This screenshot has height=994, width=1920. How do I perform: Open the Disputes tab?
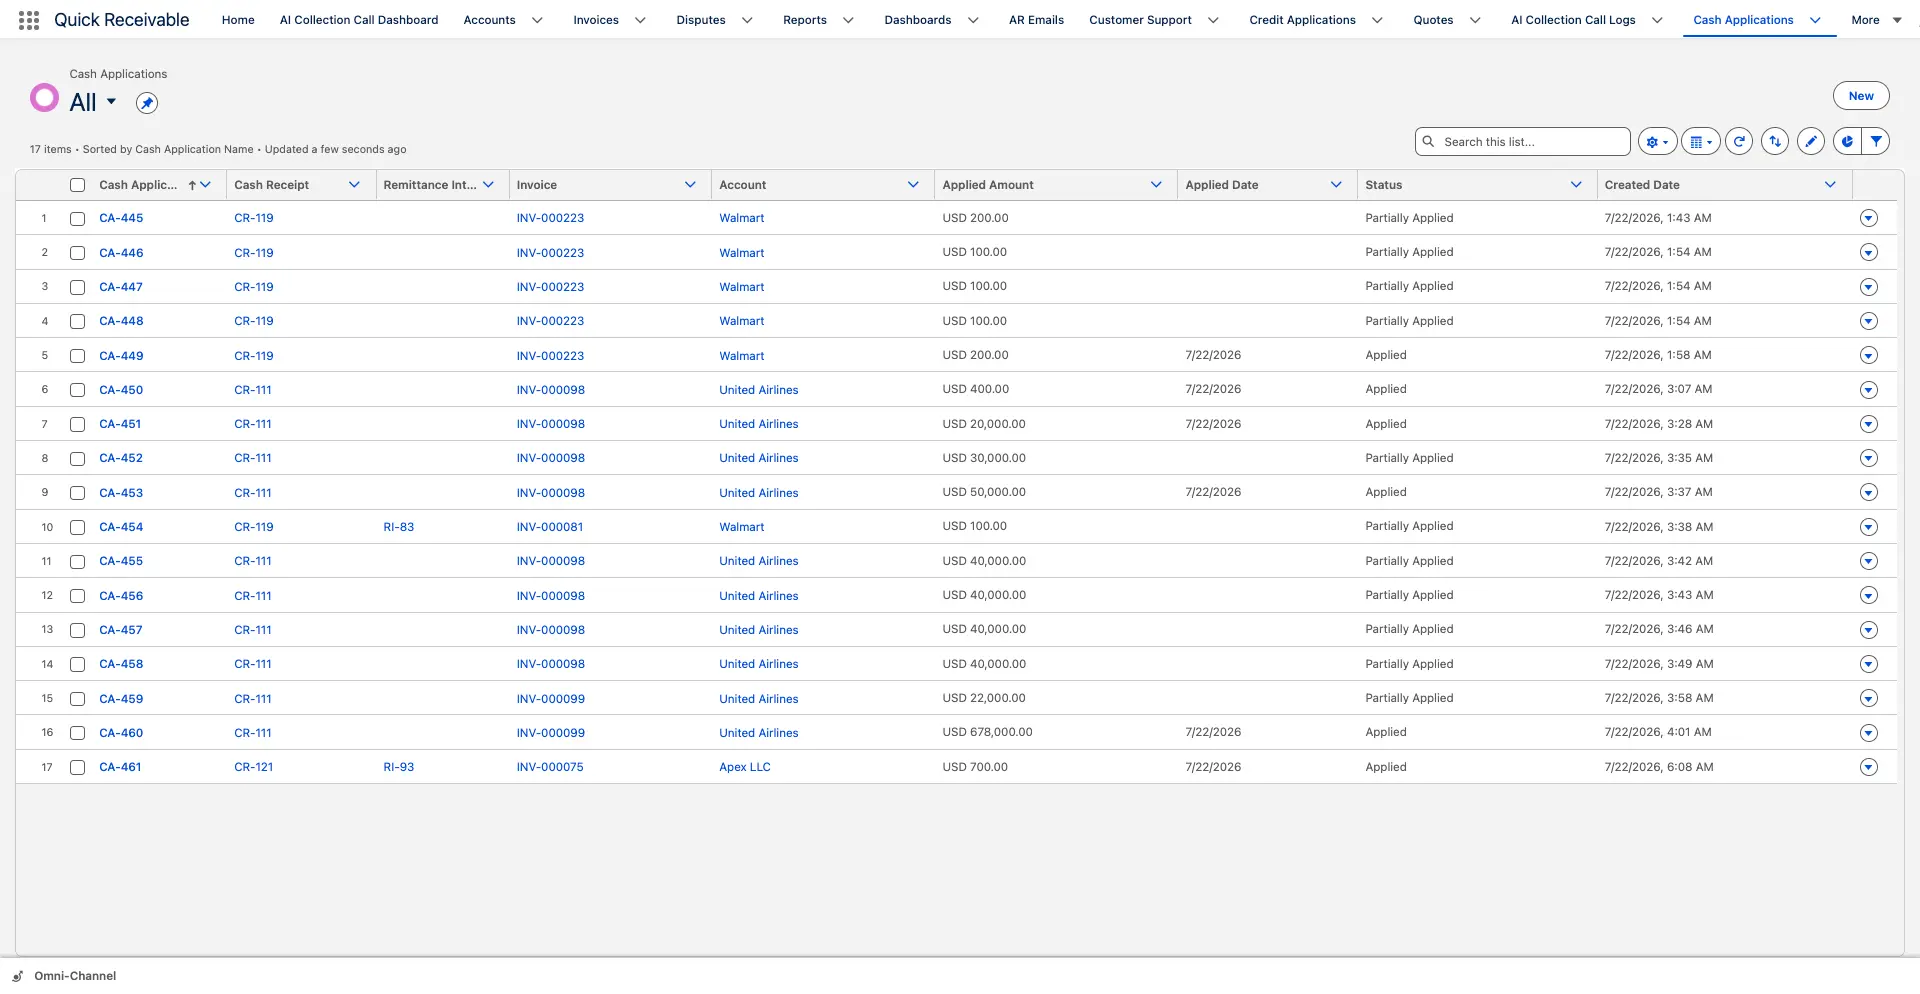pos(701,20)
